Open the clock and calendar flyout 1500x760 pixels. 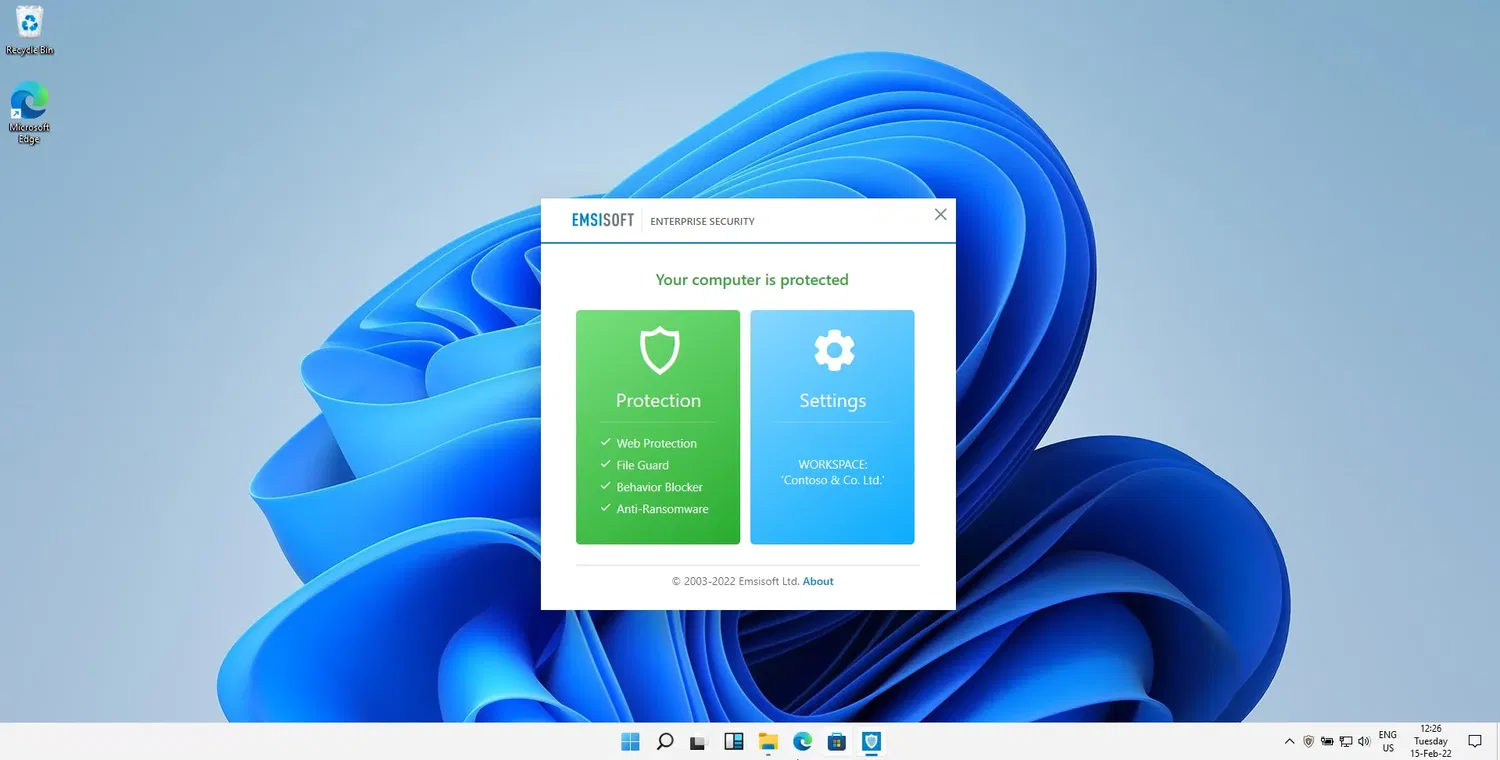pyautogui.click(x=1431, y=742)
